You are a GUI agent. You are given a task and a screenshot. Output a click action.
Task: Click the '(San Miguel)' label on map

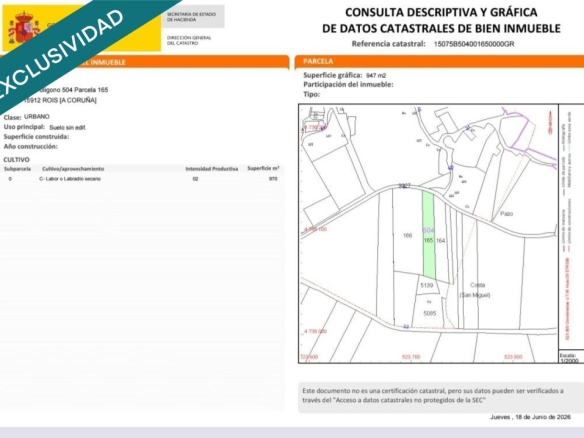tap(475, 295)
